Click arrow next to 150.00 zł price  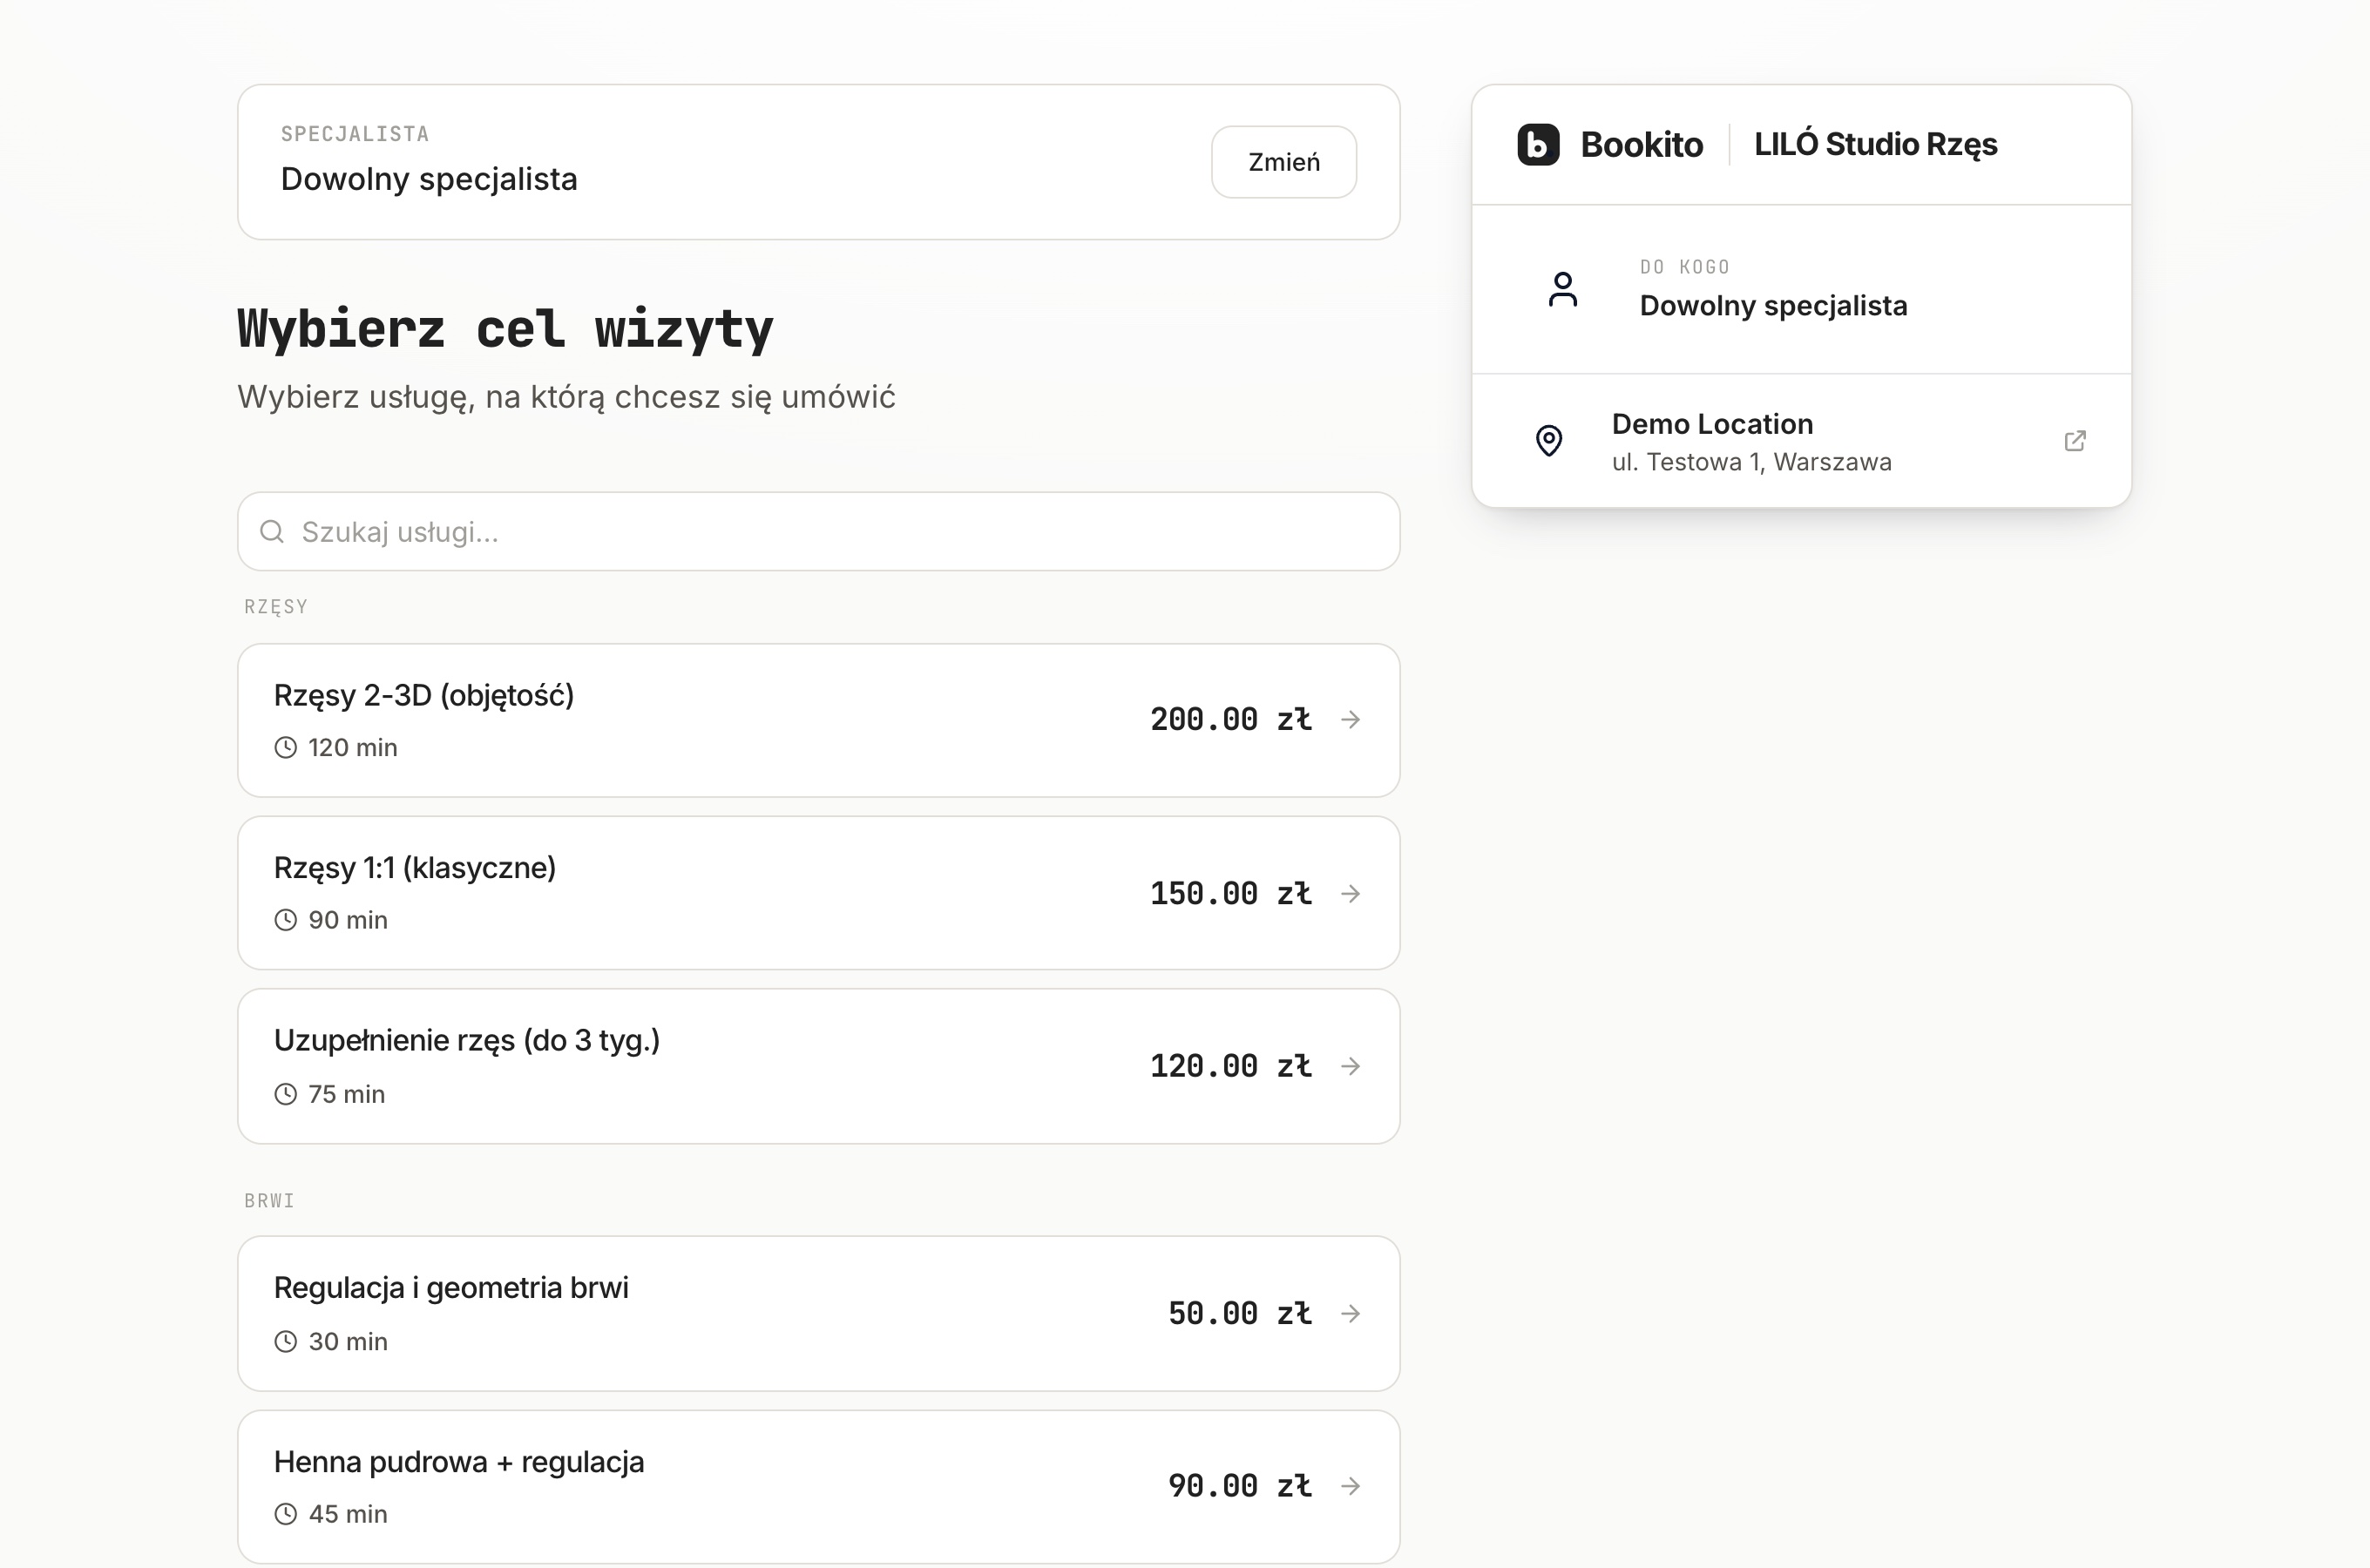pos(1351,893)
